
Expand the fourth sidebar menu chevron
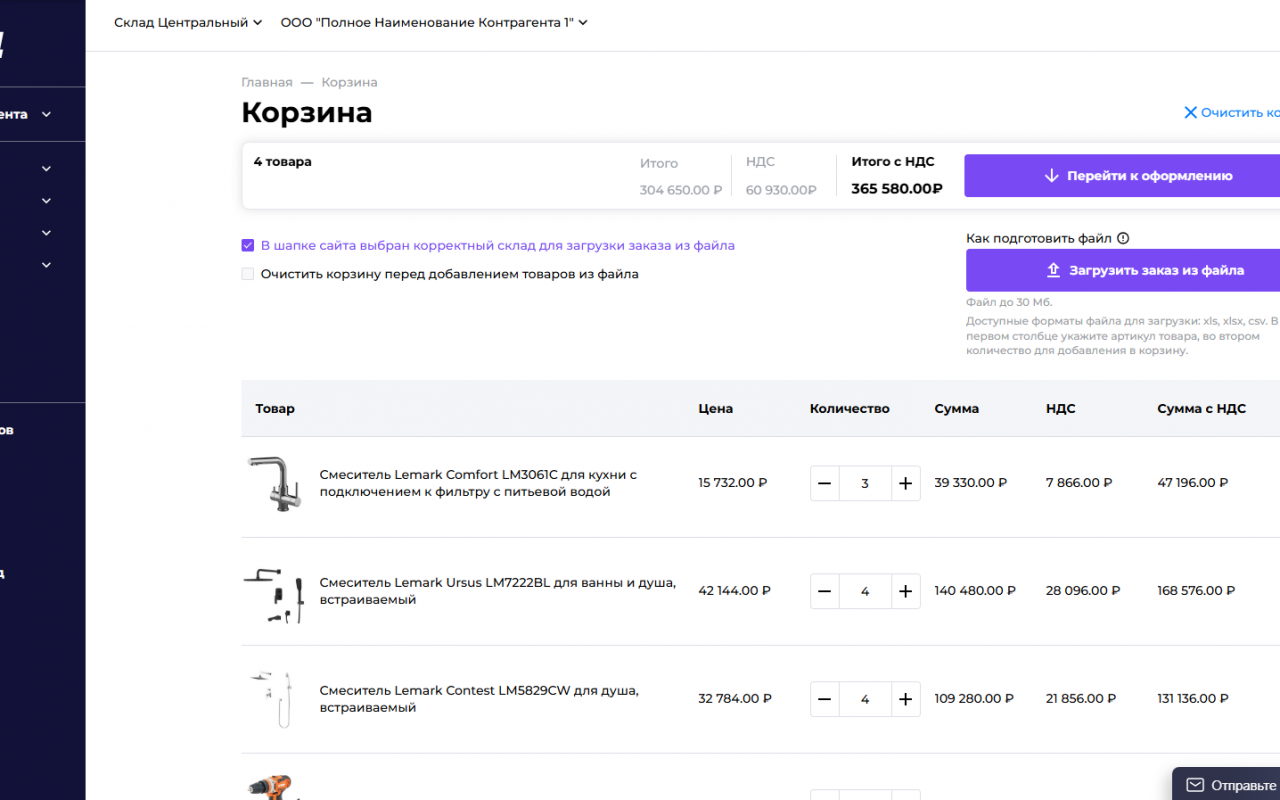coord(46,233)
